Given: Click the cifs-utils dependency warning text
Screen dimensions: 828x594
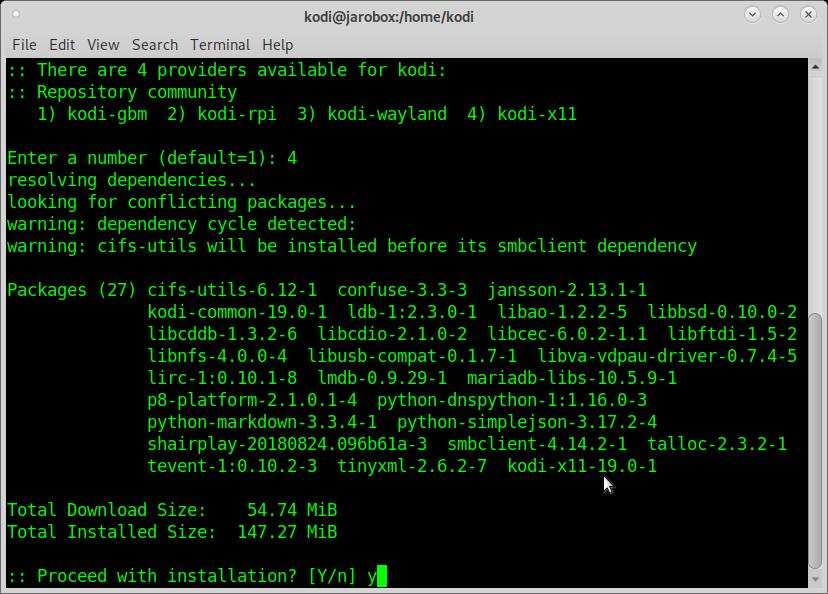Looking at the screenshot, I should click(350, 246).
